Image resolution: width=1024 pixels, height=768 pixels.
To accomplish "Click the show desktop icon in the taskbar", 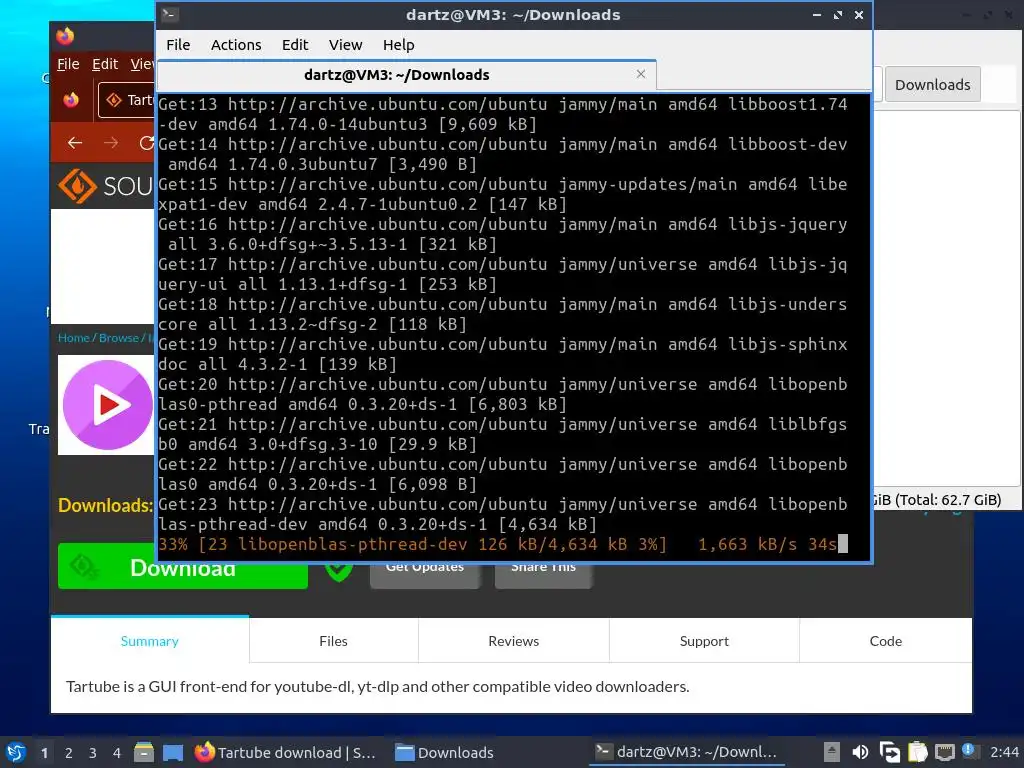I will pos(173,752).
